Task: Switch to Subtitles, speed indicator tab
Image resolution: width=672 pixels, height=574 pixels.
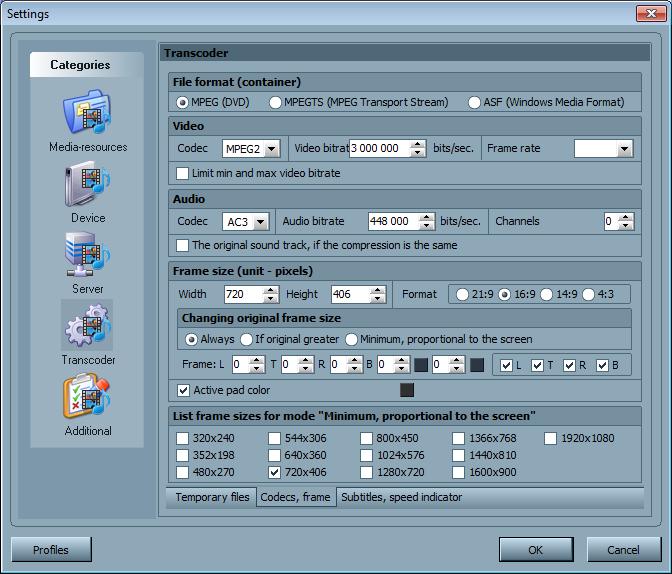Action: point(402,497)
